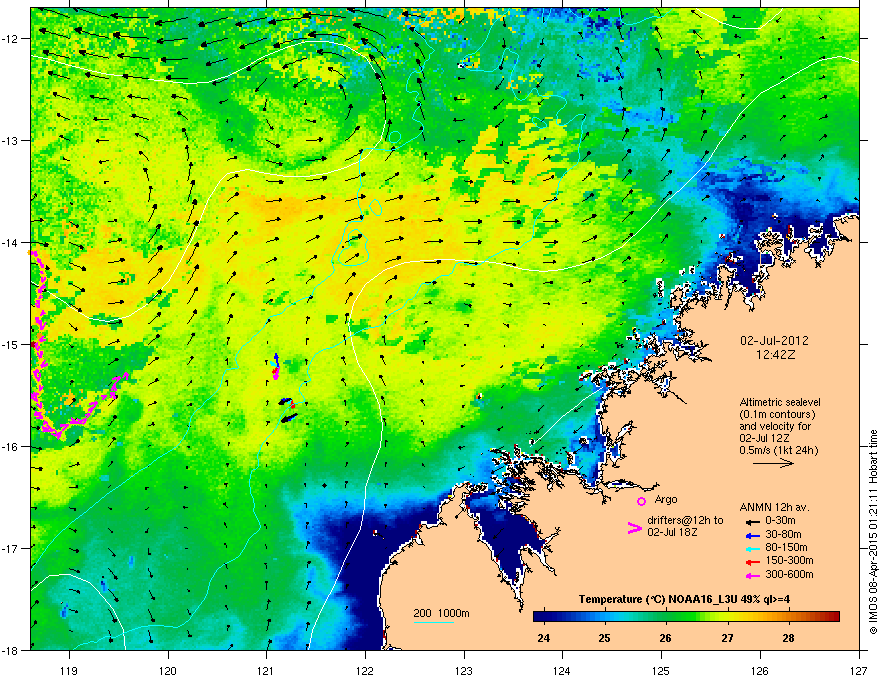Select the dark blue end of temperature colorbar
This screenshot has height=680, width=880.
[539, 617]
